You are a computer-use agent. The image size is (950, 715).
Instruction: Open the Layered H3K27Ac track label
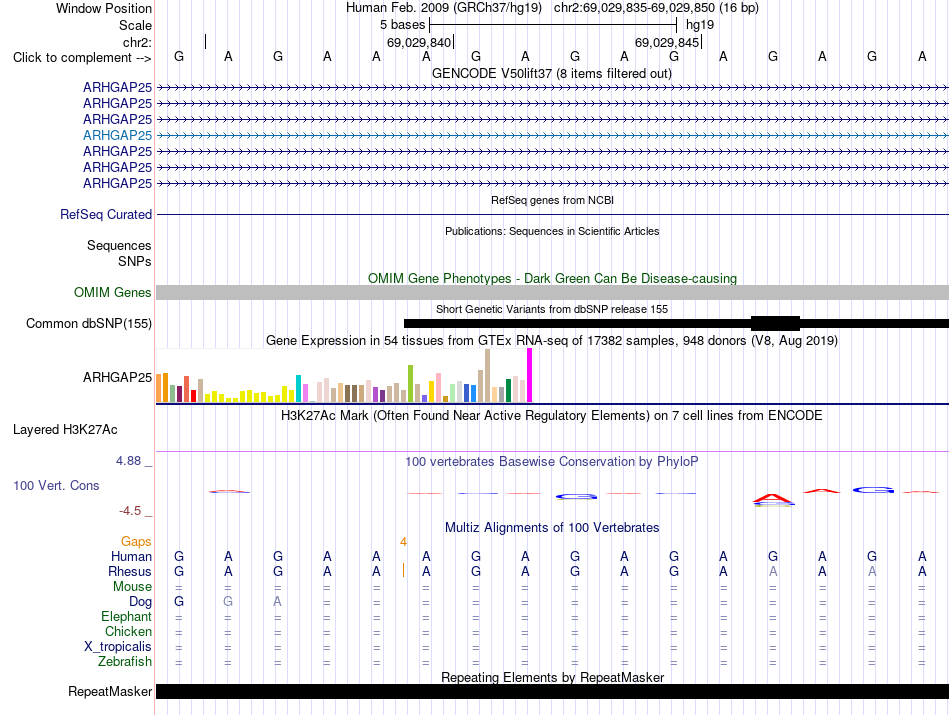point(65,430)
